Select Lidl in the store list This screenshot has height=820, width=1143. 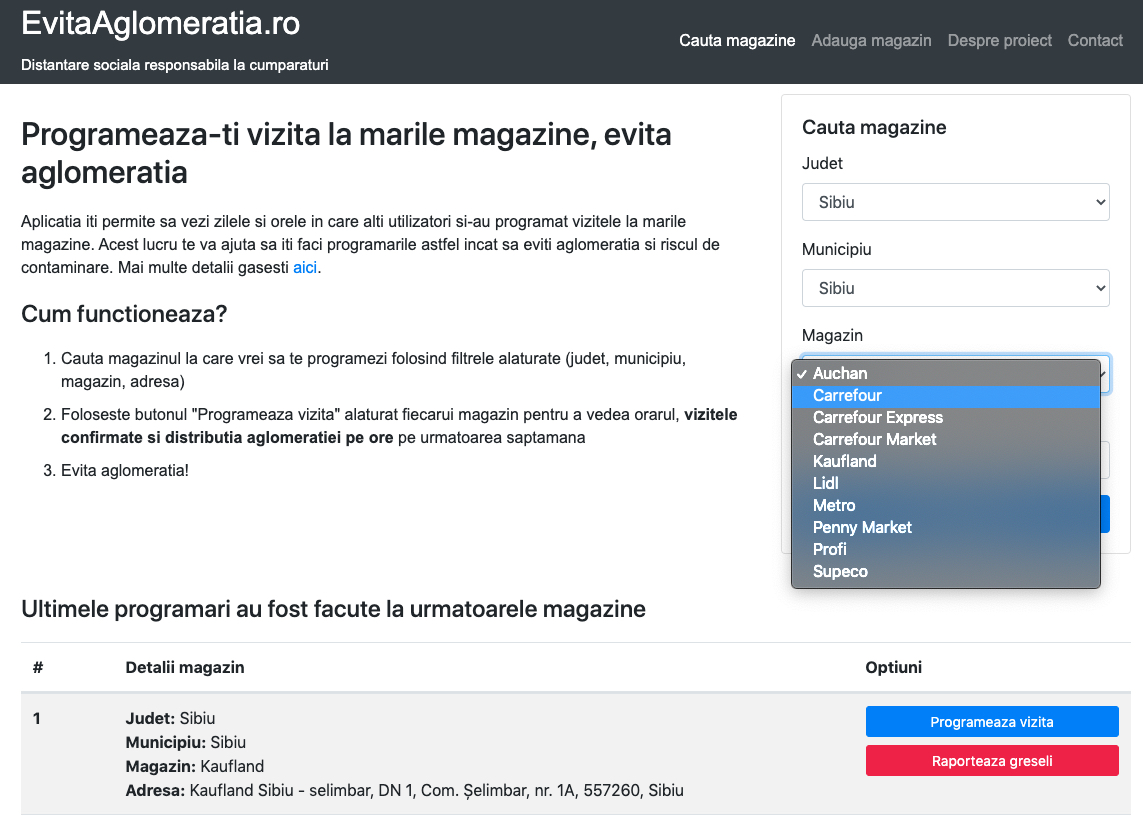point(945,483)
